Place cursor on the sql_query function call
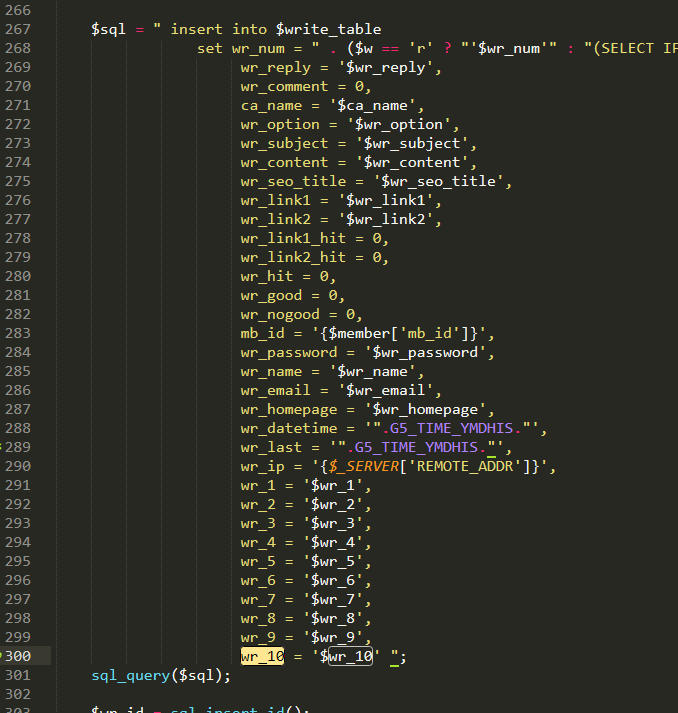 (x=130, y=675)
